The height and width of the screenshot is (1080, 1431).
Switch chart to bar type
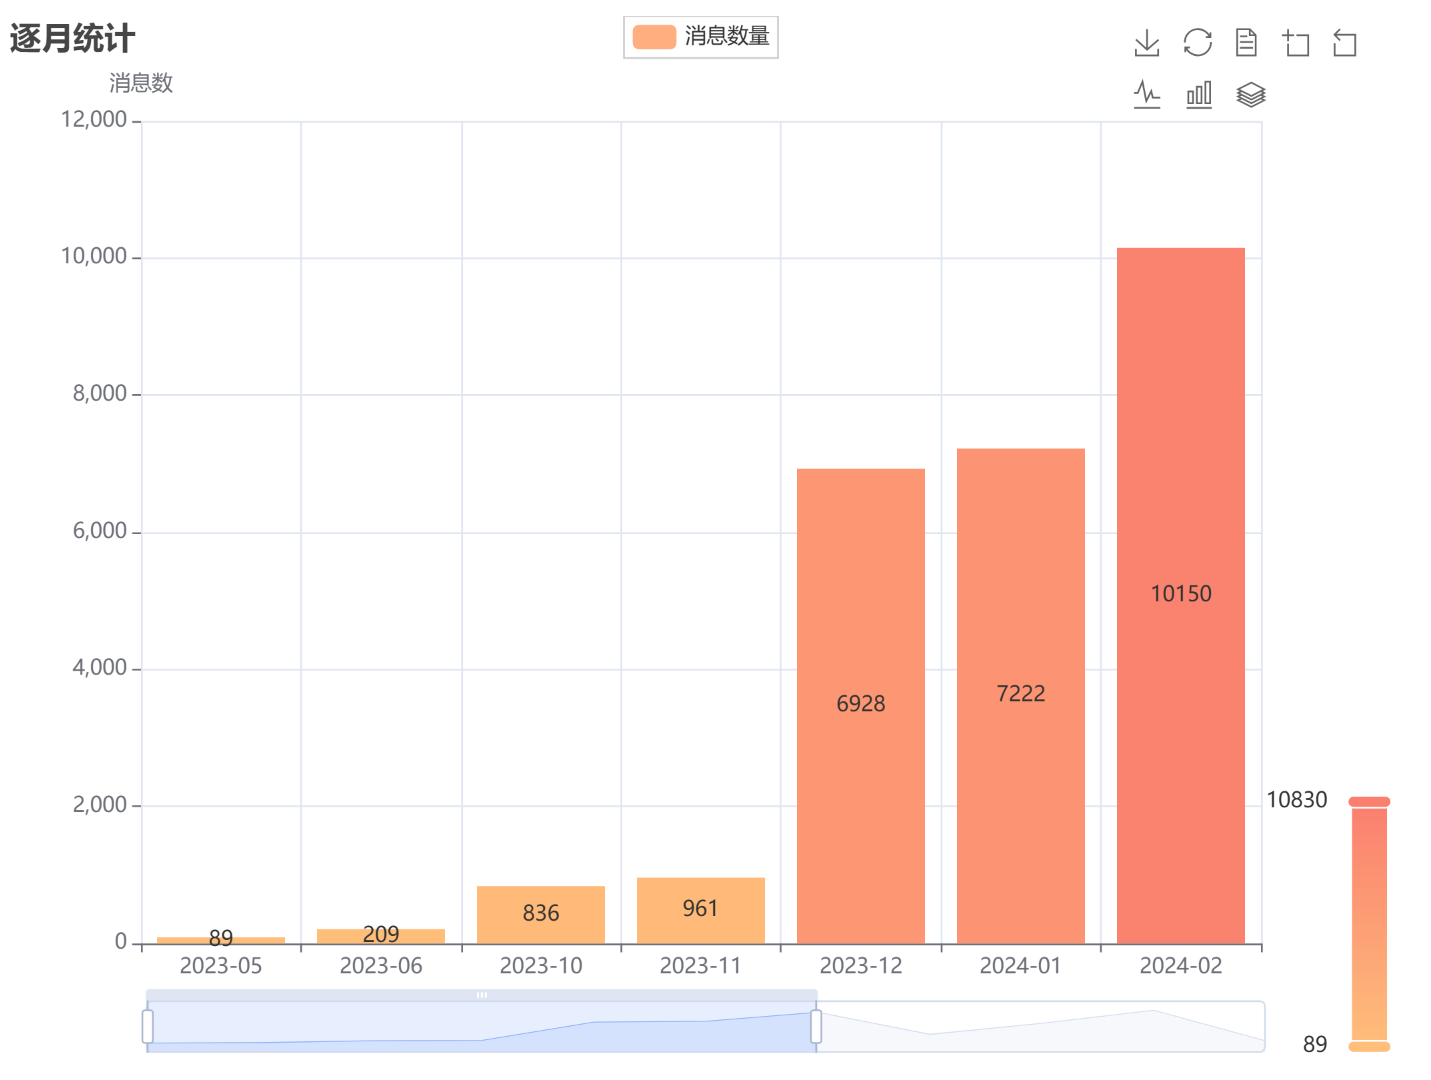pyautogui.click(x=1199, y=95)
